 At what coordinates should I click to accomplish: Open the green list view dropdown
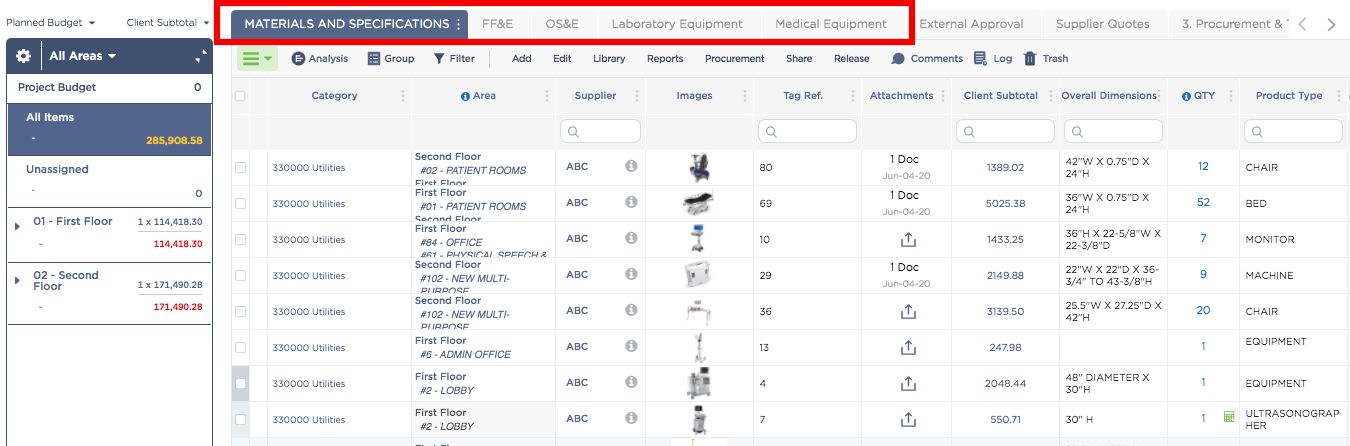pyautogui.click(x=258, y=59)
